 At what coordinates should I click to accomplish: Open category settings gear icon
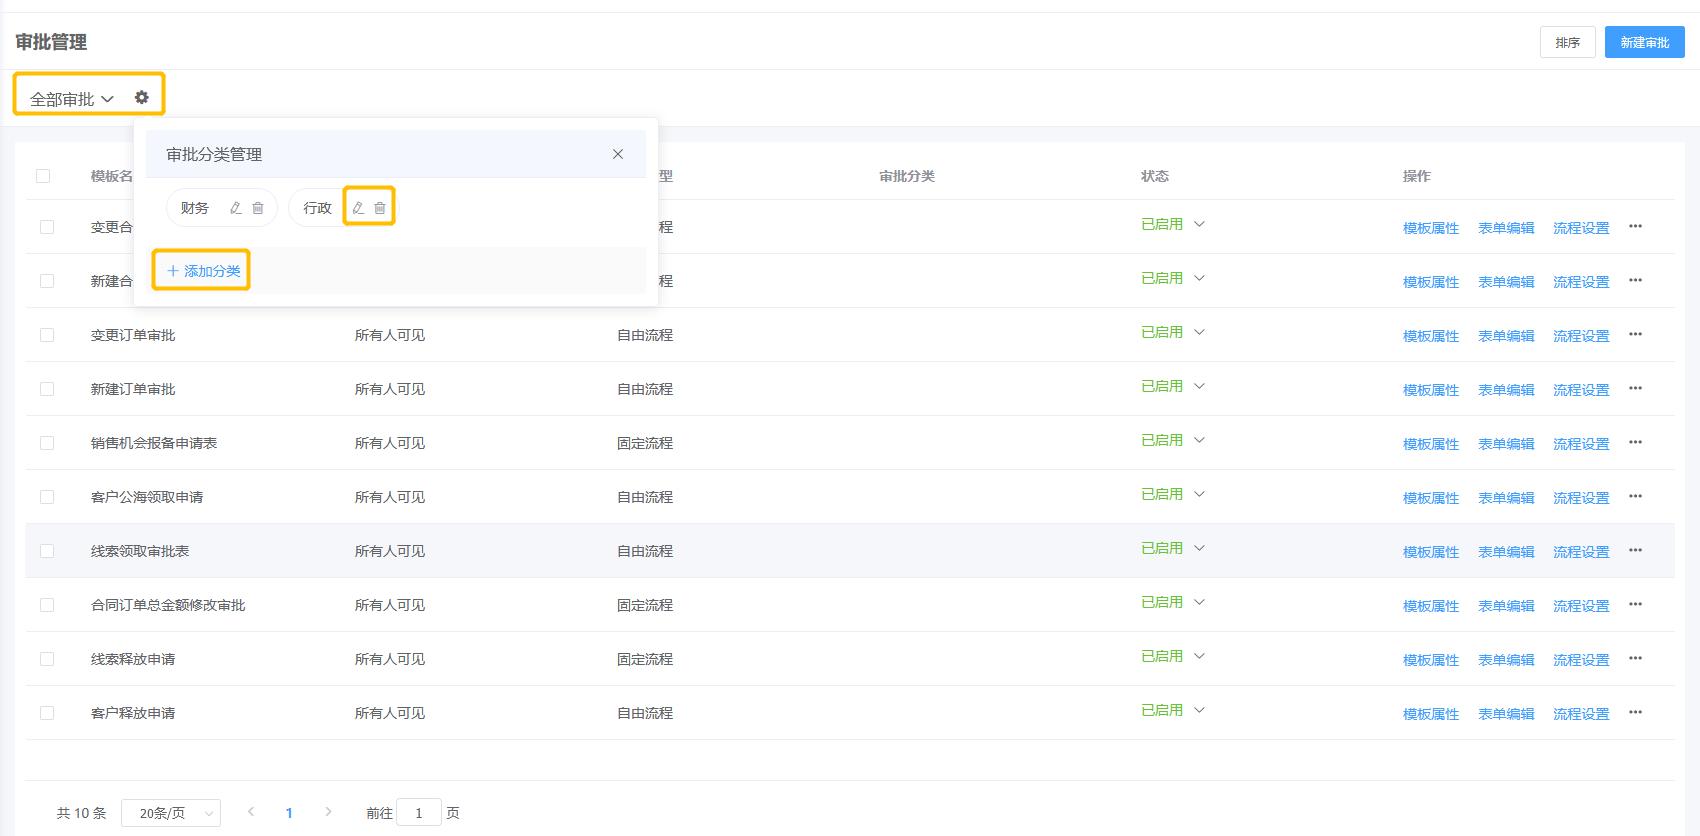(x=142, y=97)
